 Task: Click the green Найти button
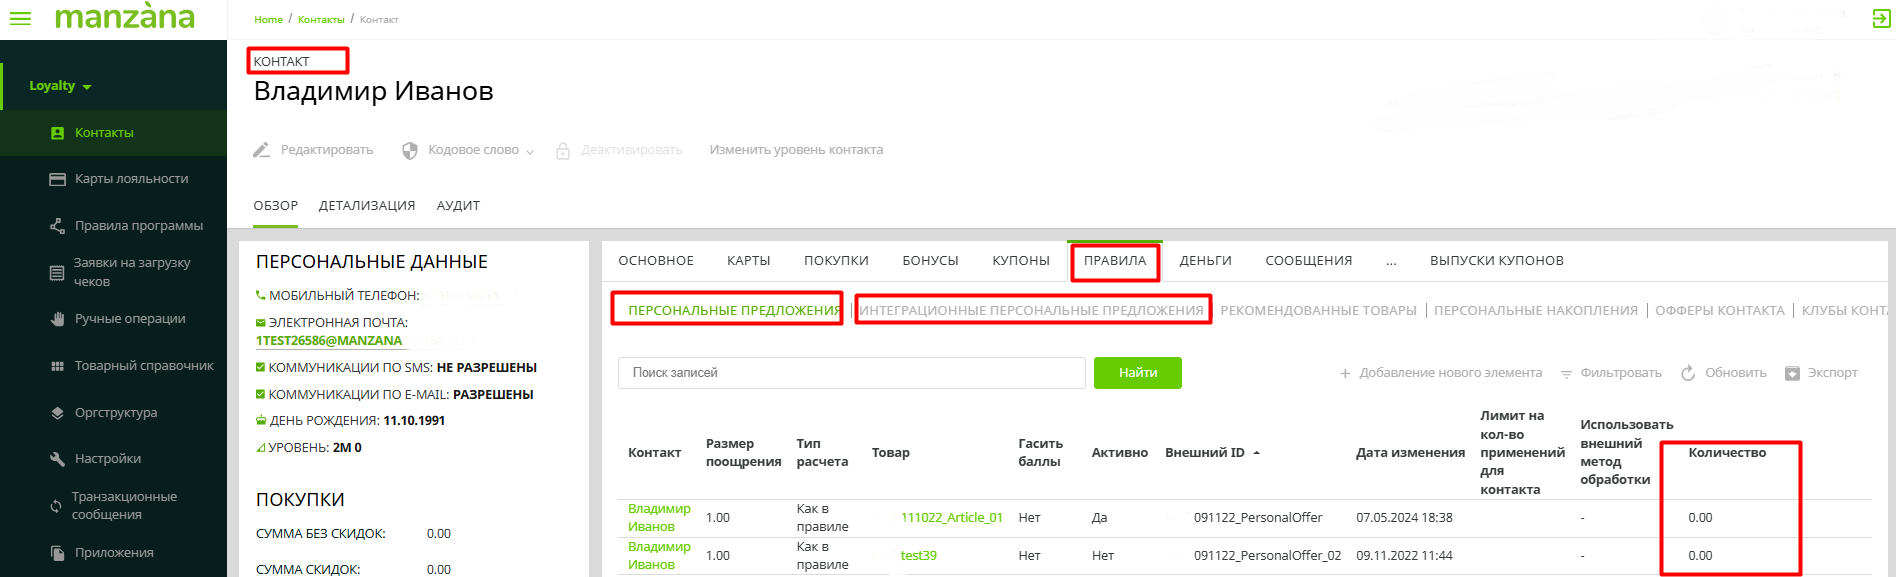coord(1137,373)
